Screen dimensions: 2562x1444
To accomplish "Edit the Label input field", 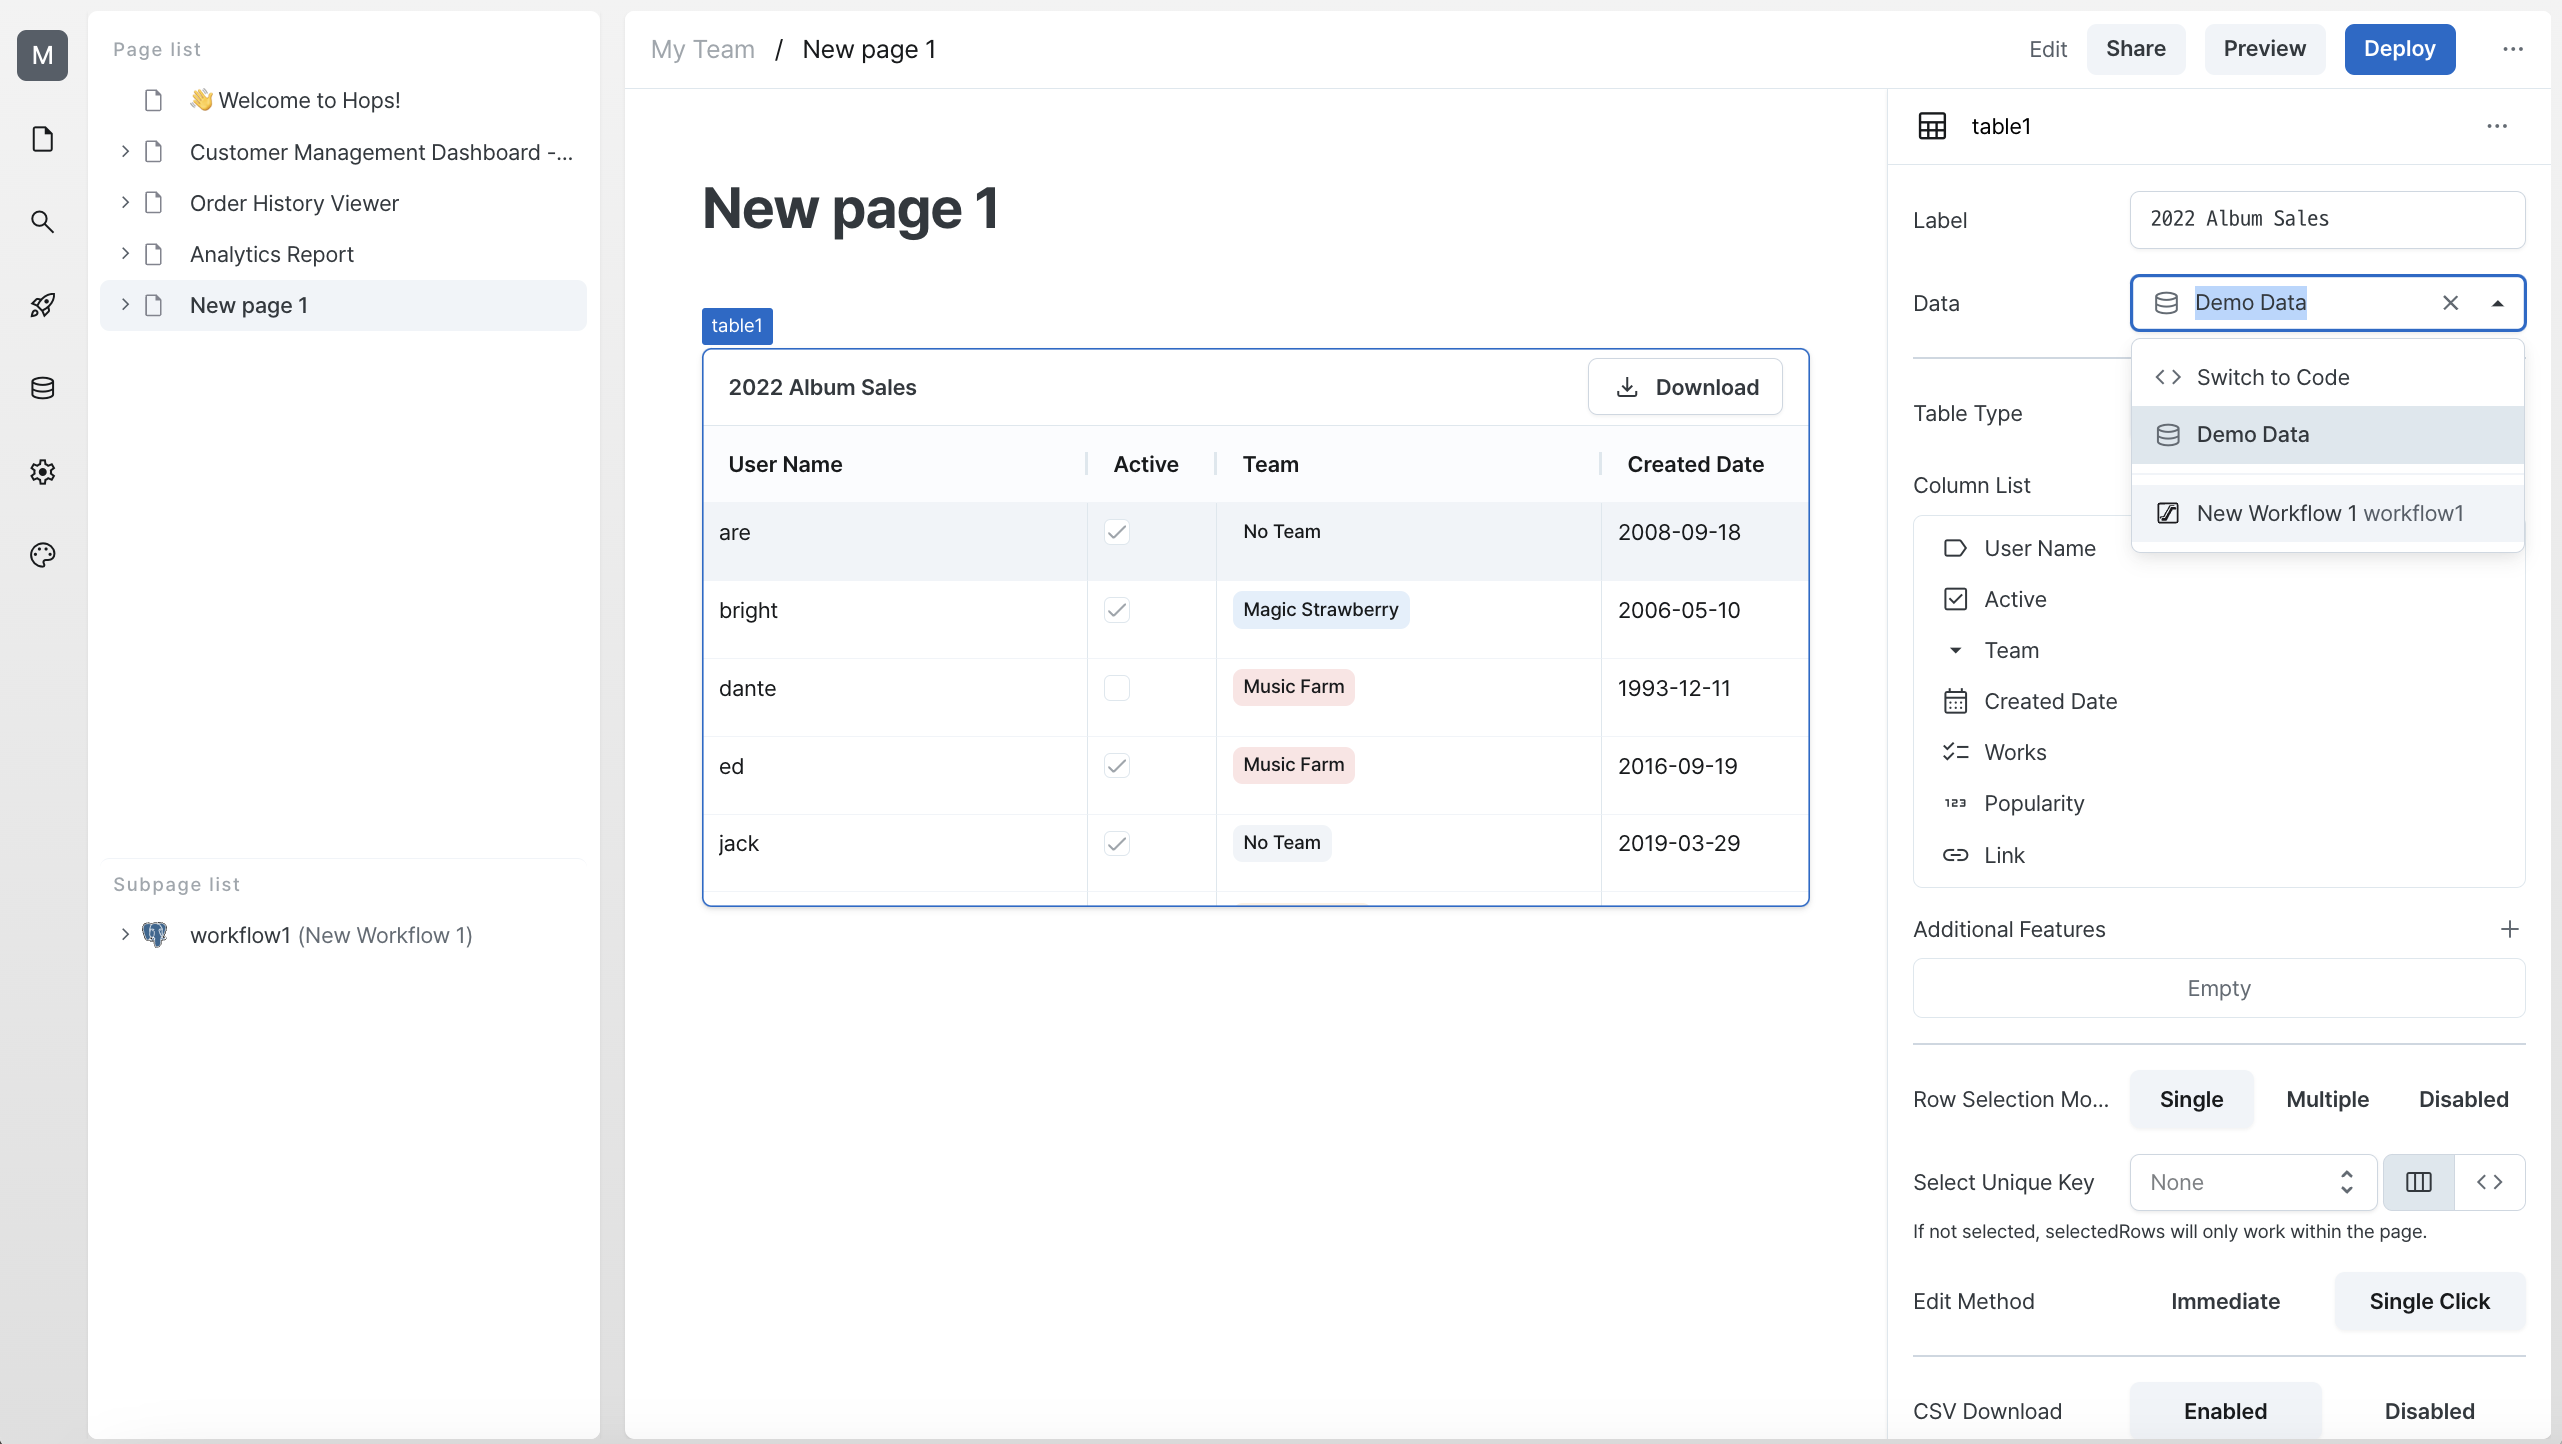I will pyautogui.click(x=2327, y=219).
